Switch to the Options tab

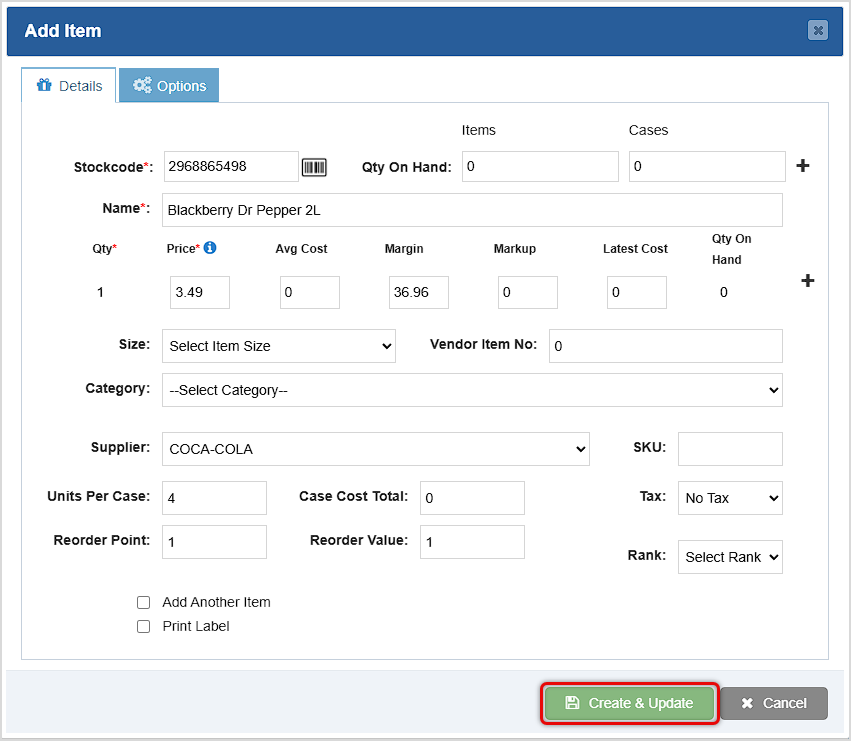168,86
